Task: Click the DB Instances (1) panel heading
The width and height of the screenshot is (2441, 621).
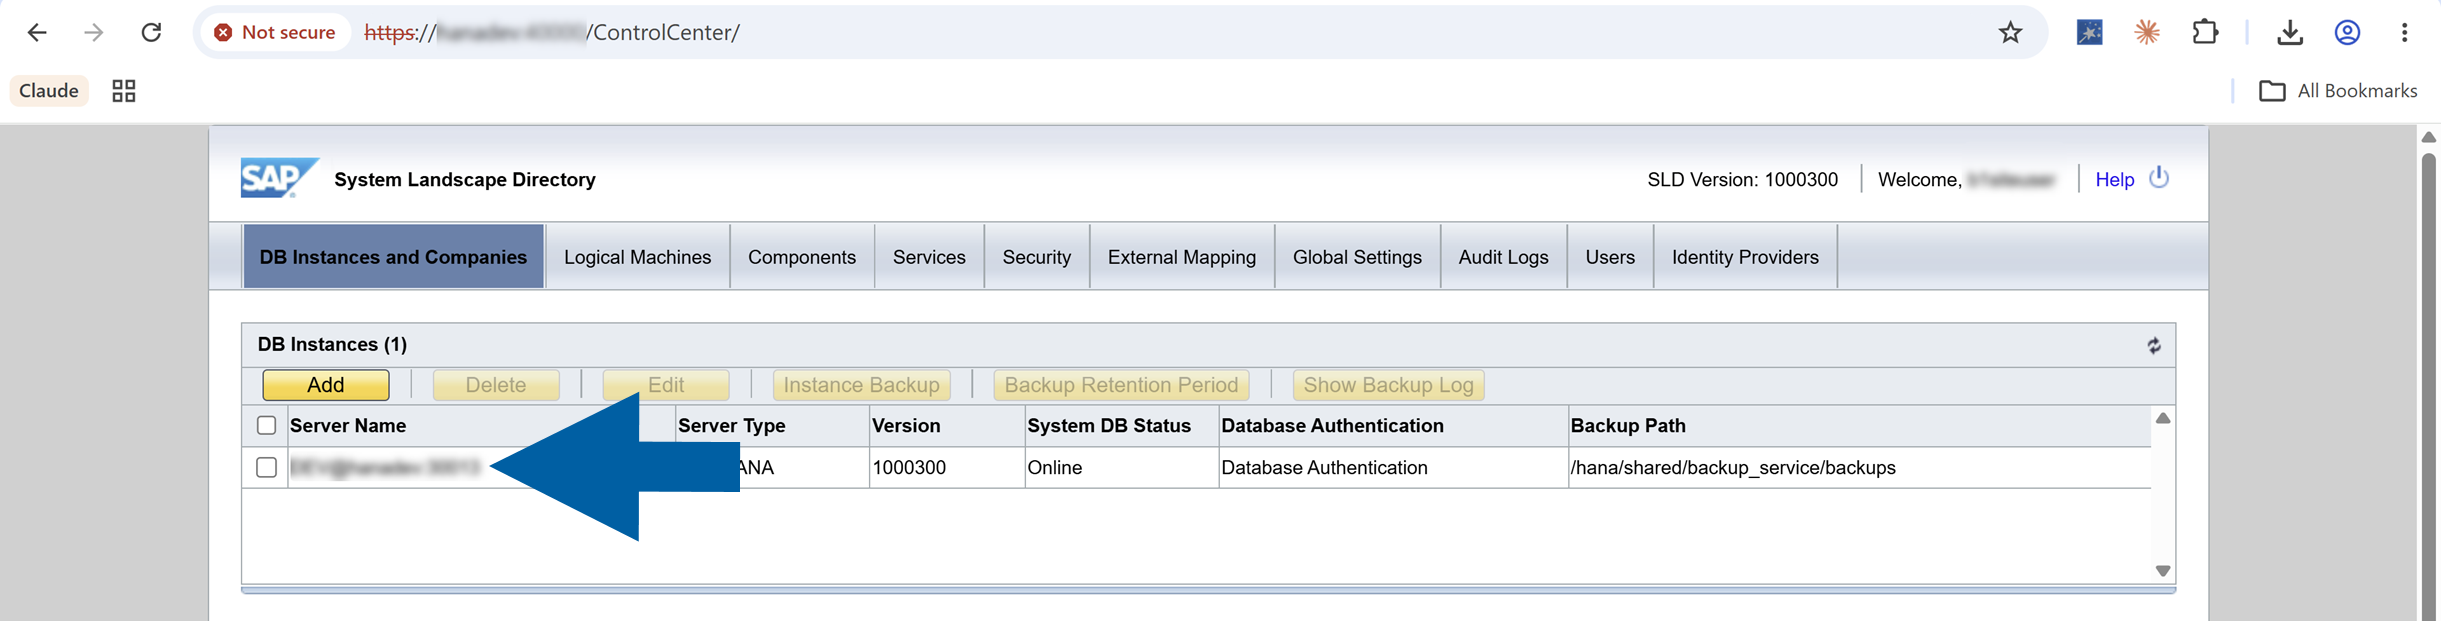Action: click(332, 345)
